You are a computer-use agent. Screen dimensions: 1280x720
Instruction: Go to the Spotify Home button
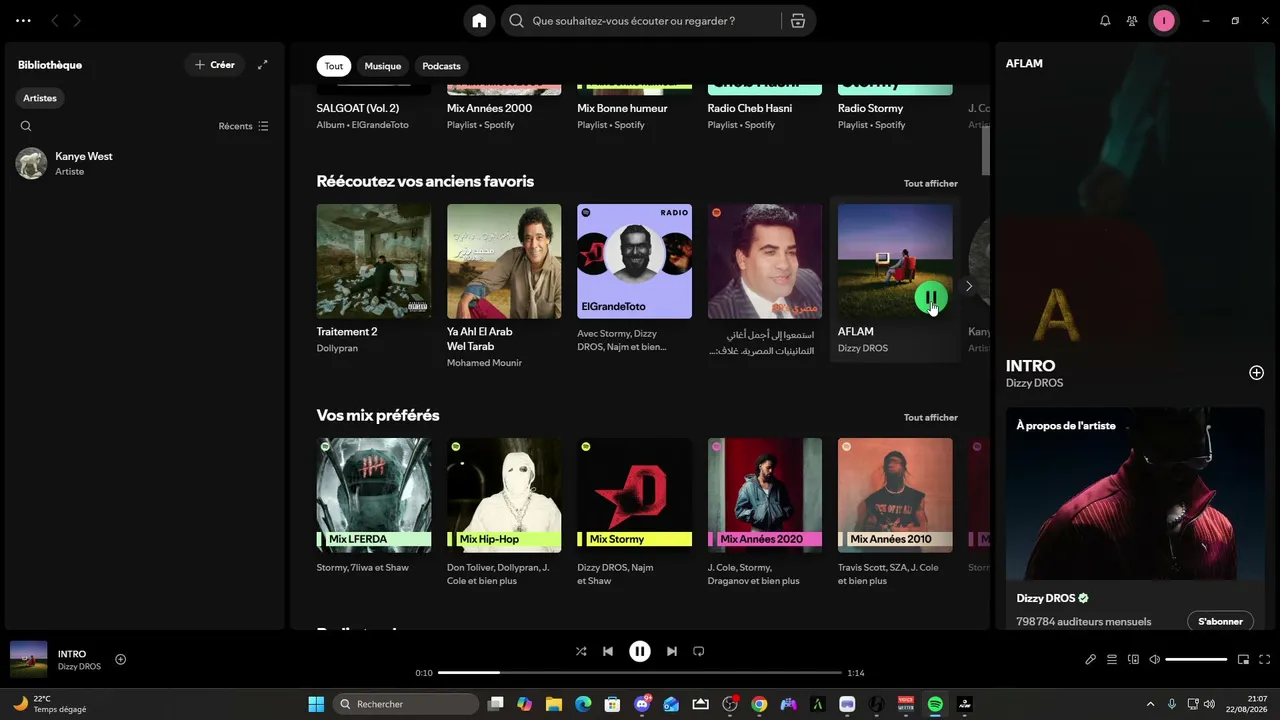tap(479, 21)
